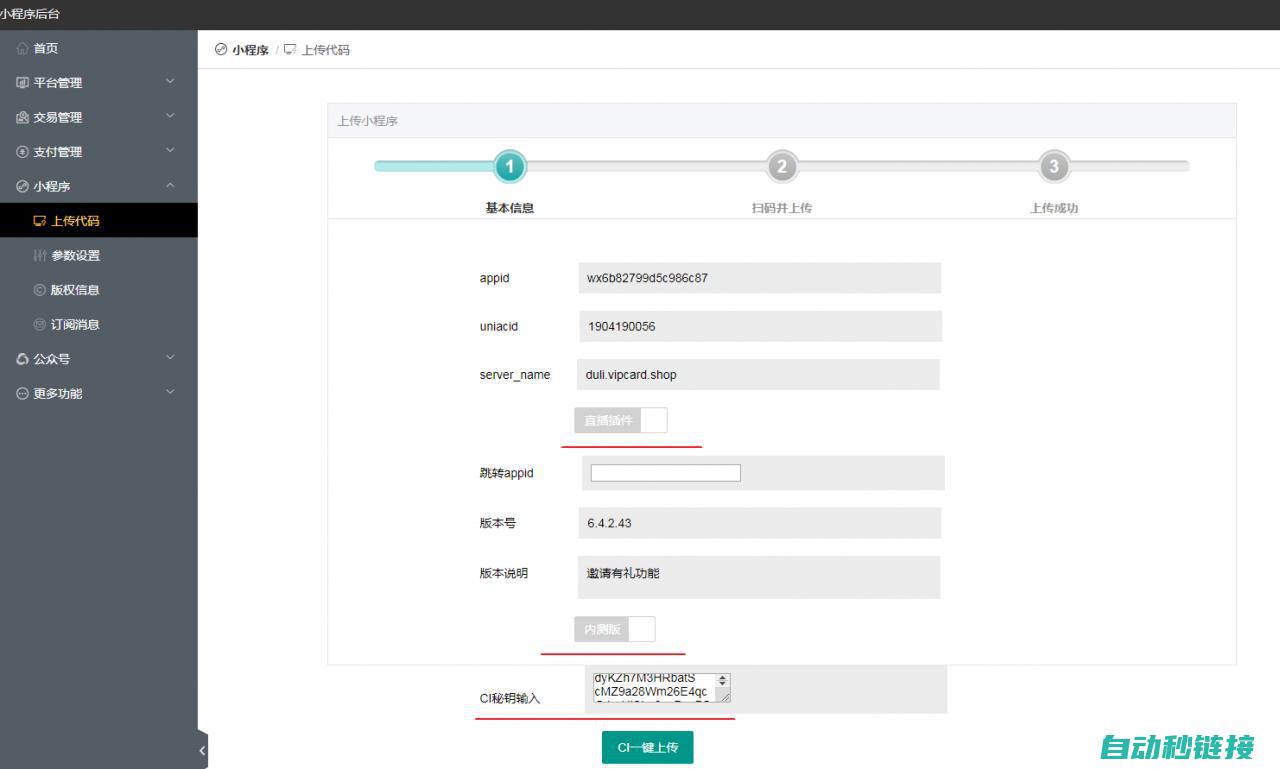Viewport: 1280px width, 769px height.
Task: Click the 小程序 breadcrumb link
Action: pos(250,50)
